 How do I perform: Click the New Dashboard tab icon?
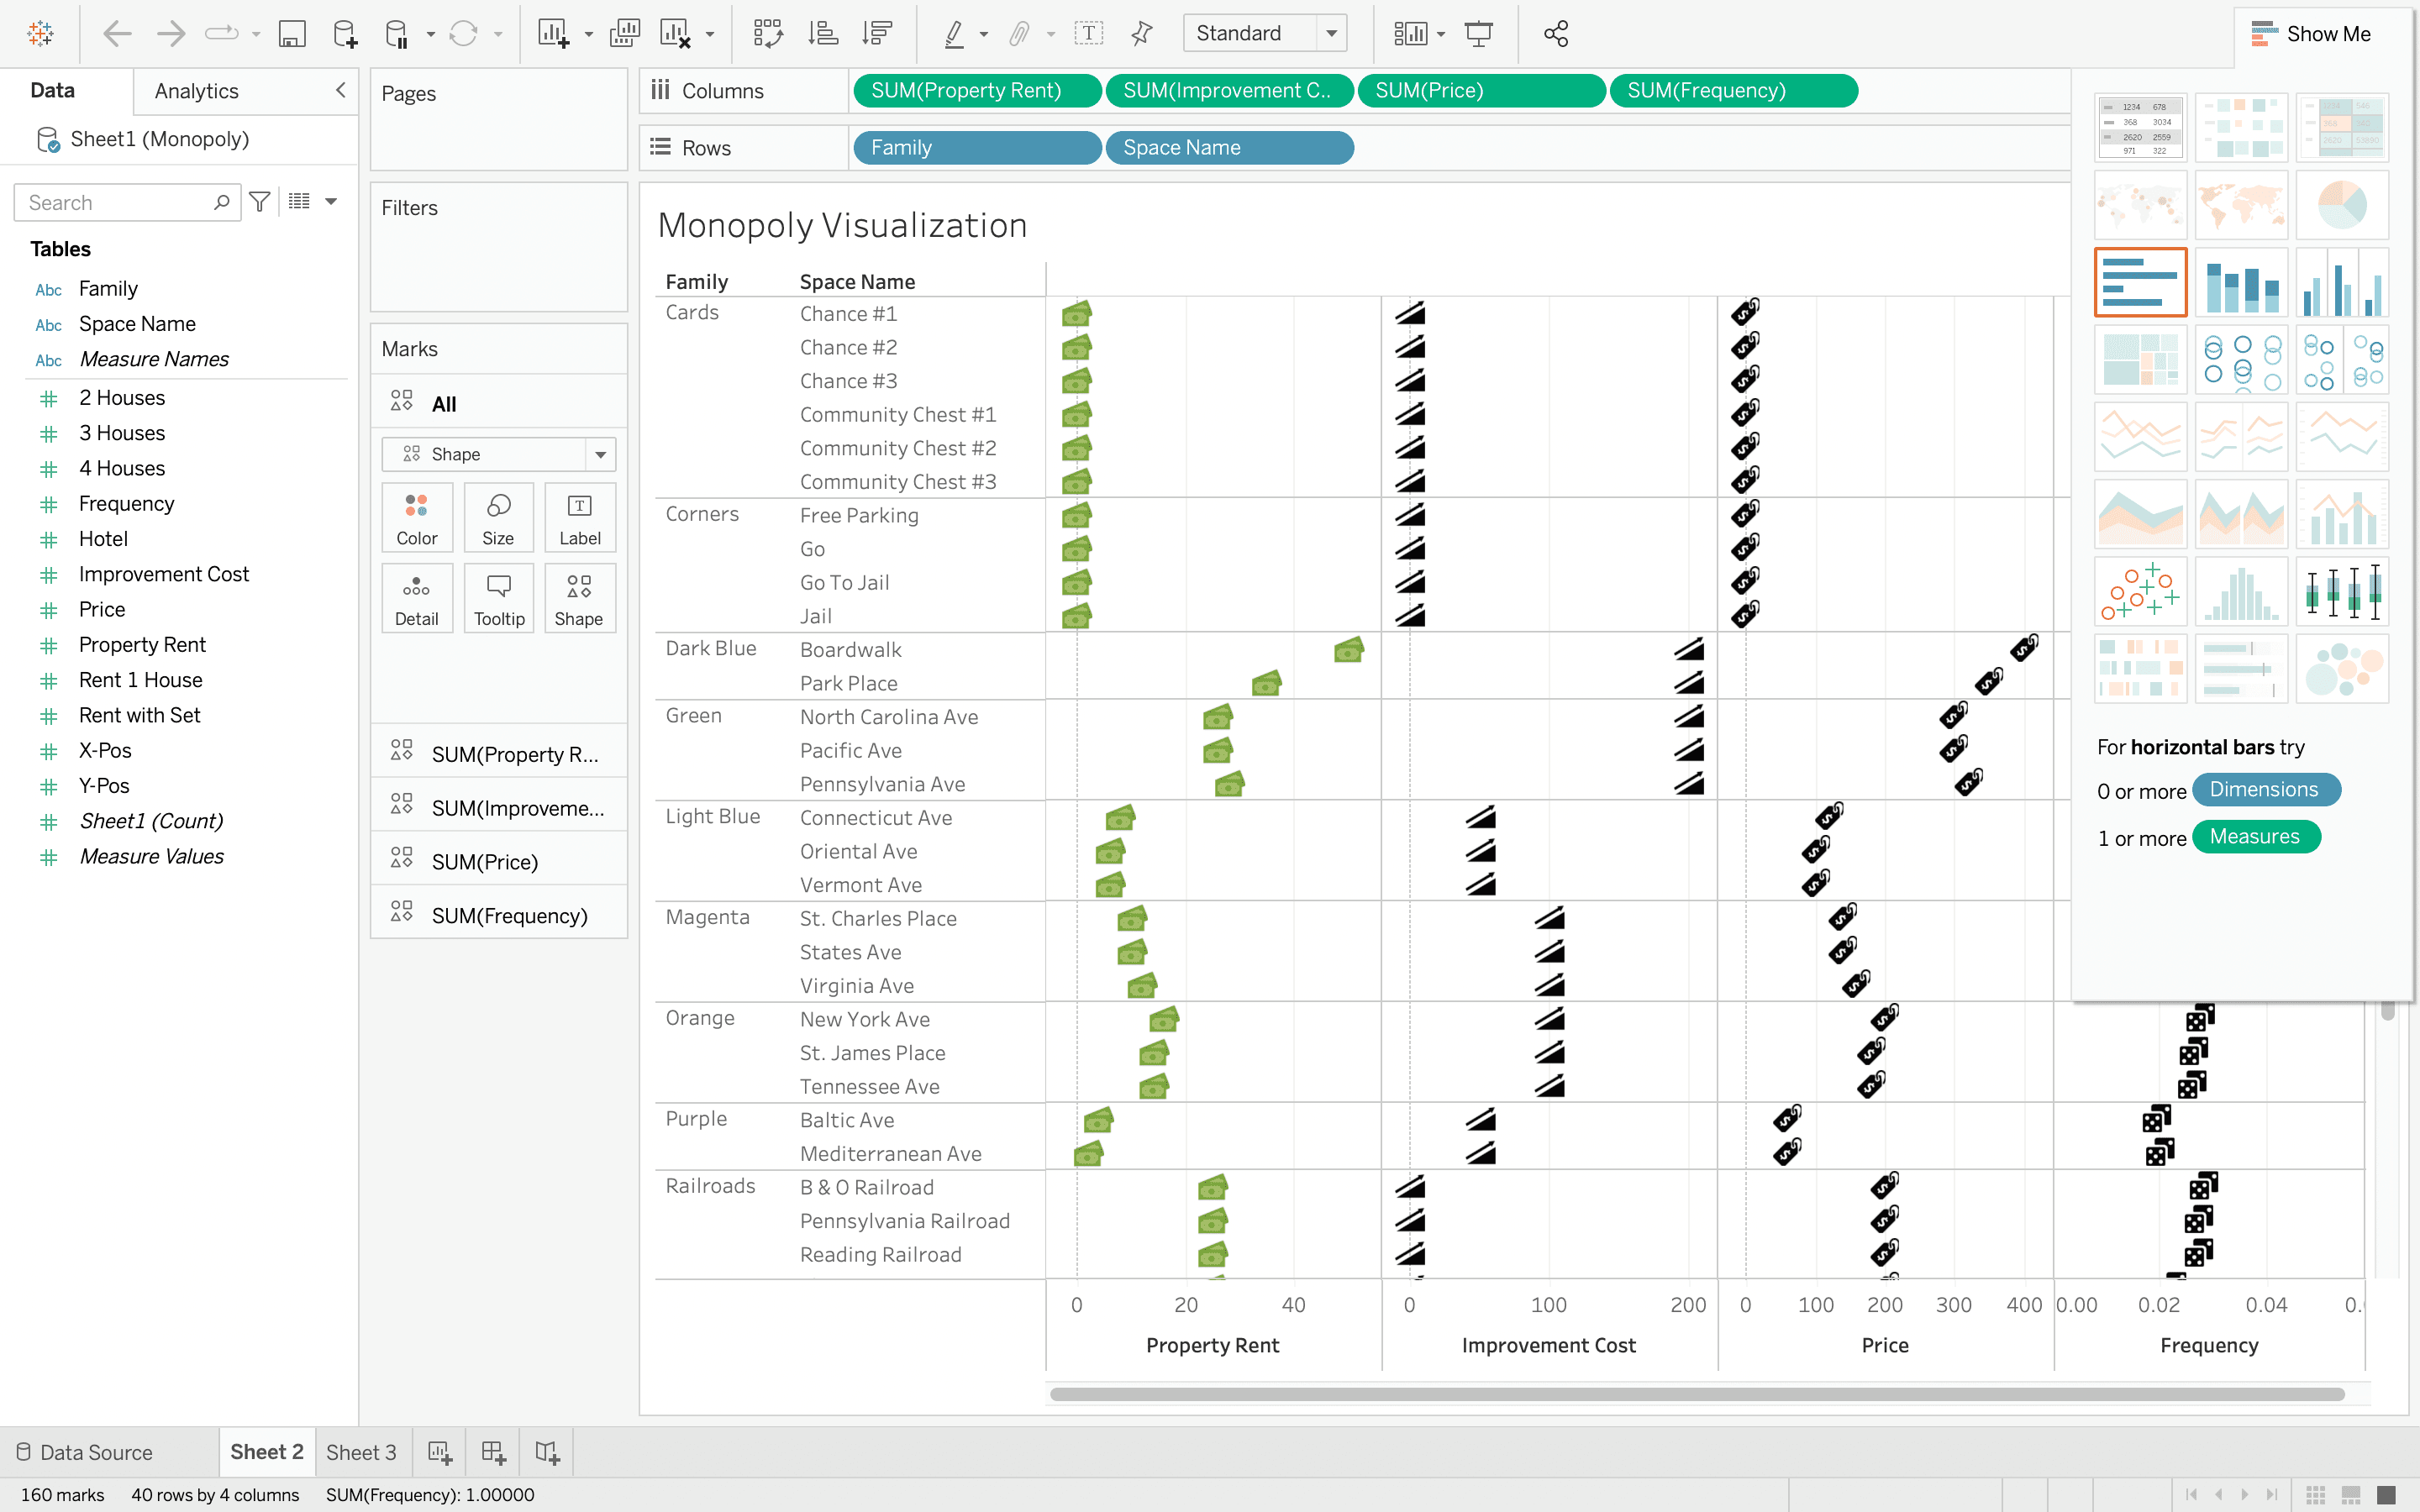point(493,1452)
